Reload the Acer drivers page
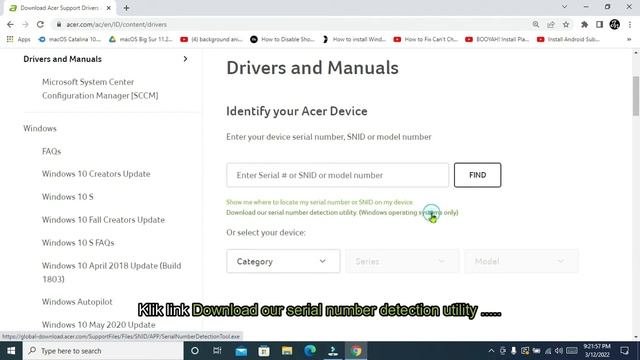Image resolution: width=640 pixels, height=360 pixels. click(40, 24)
